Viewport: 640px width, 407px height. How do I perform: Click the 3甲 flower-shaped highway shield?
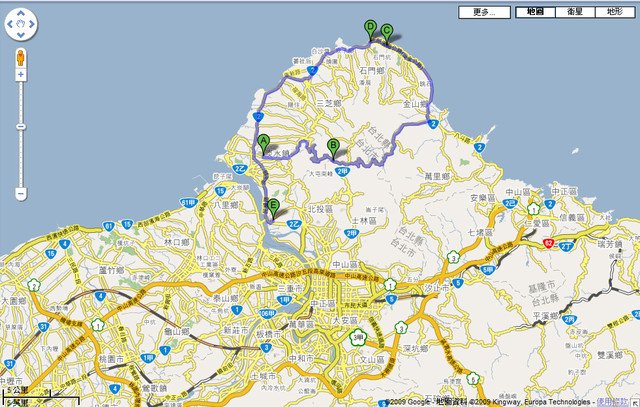click(x=358, y=338)
